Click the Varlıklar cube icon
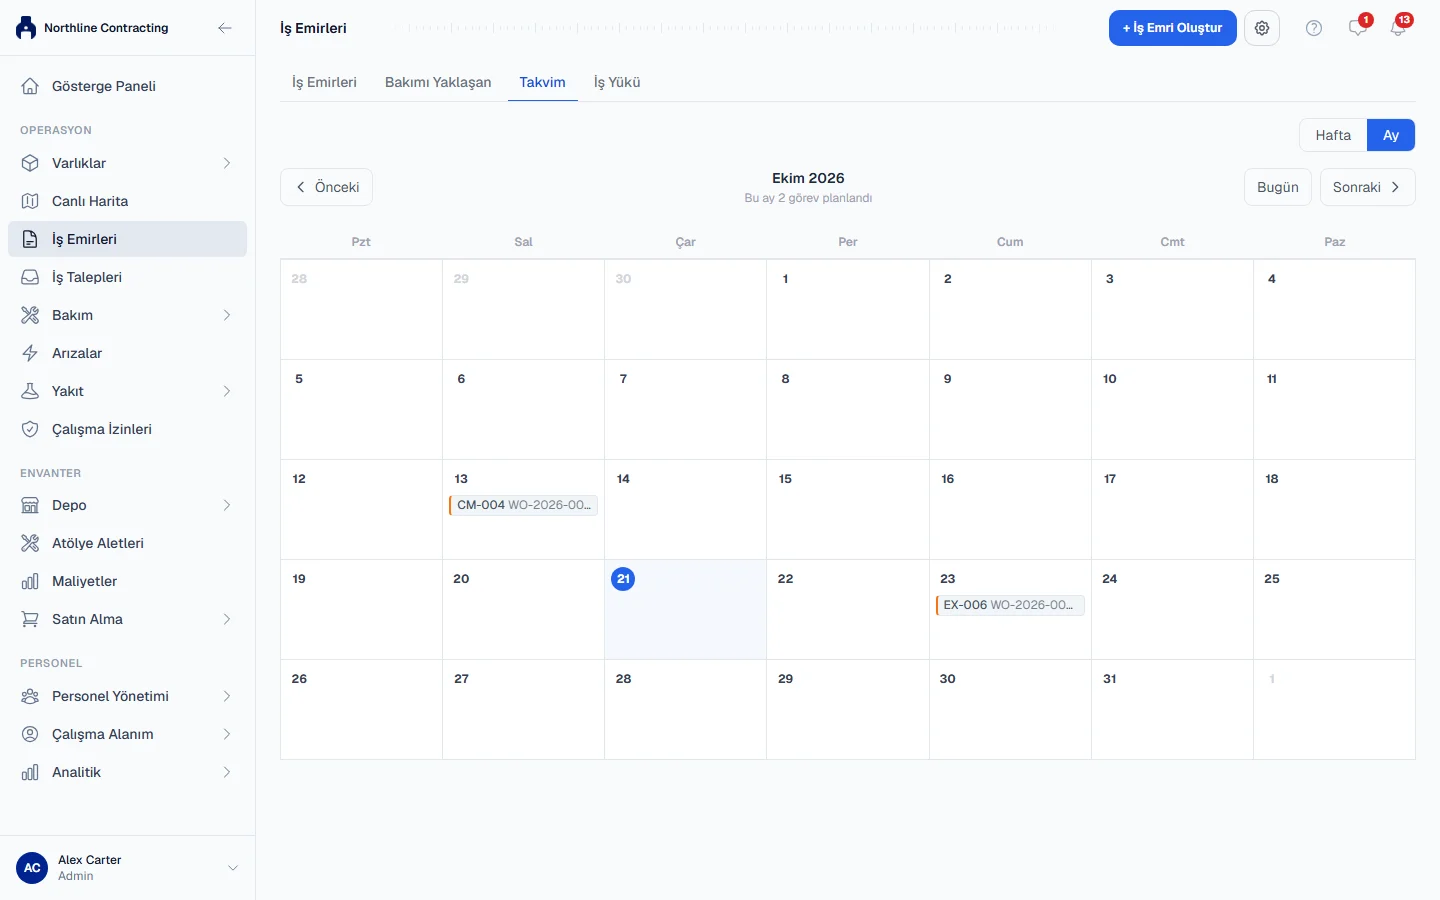This screenshot has height=900, width=1440. pos(30,163)
